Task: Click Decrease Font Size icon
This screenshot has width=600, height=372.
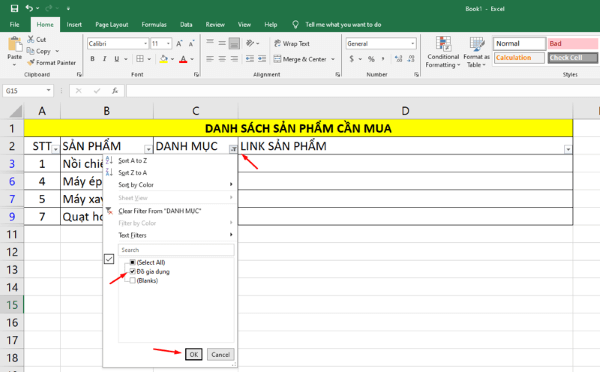Action: click(192, 44)
